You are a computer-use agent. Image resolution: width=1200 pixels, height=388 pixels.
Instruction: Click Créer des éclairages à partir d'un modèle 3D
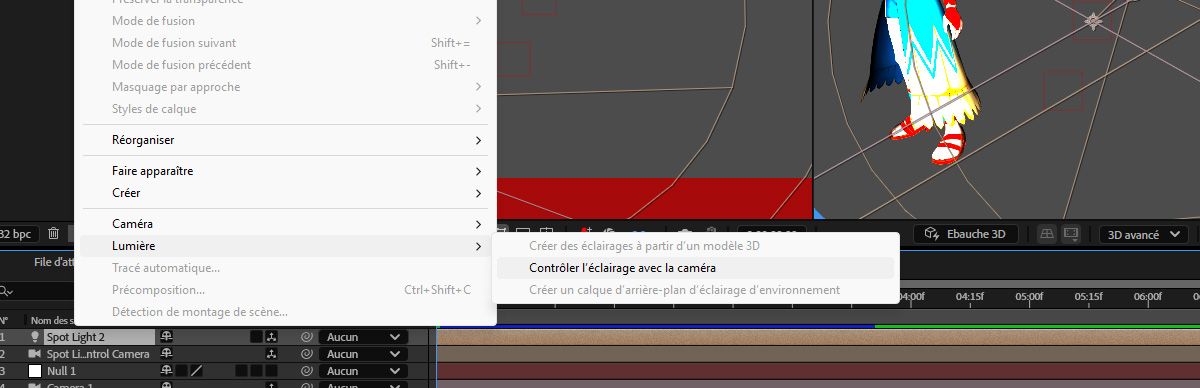[x=695, y=246]
